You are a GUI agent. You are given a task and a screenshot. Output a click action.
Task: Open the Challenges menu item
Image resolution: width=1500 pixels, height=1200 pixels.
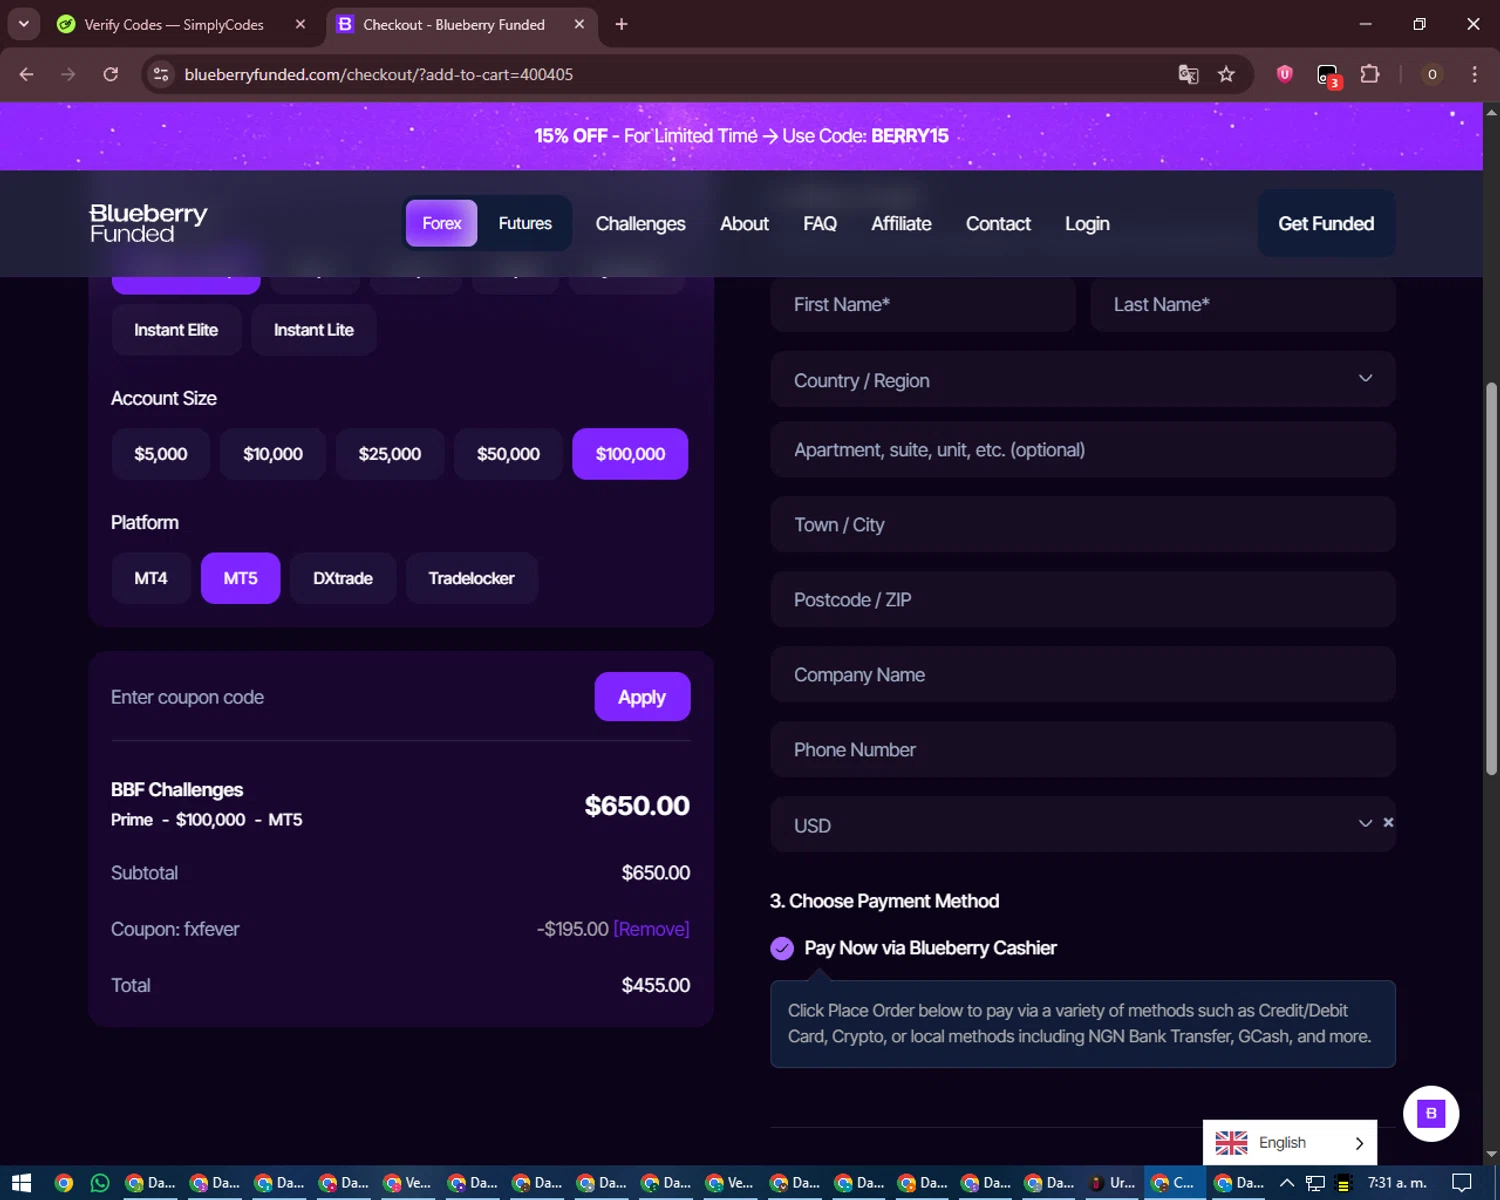(x=640, y=223)
